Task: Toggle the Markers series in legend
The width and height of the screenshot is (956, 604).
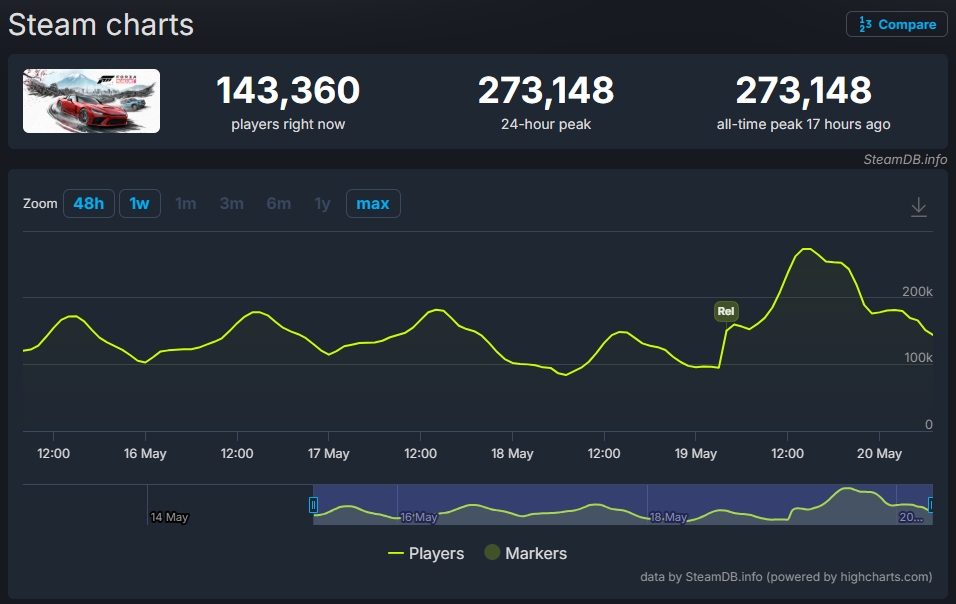Action: (526, 553)
